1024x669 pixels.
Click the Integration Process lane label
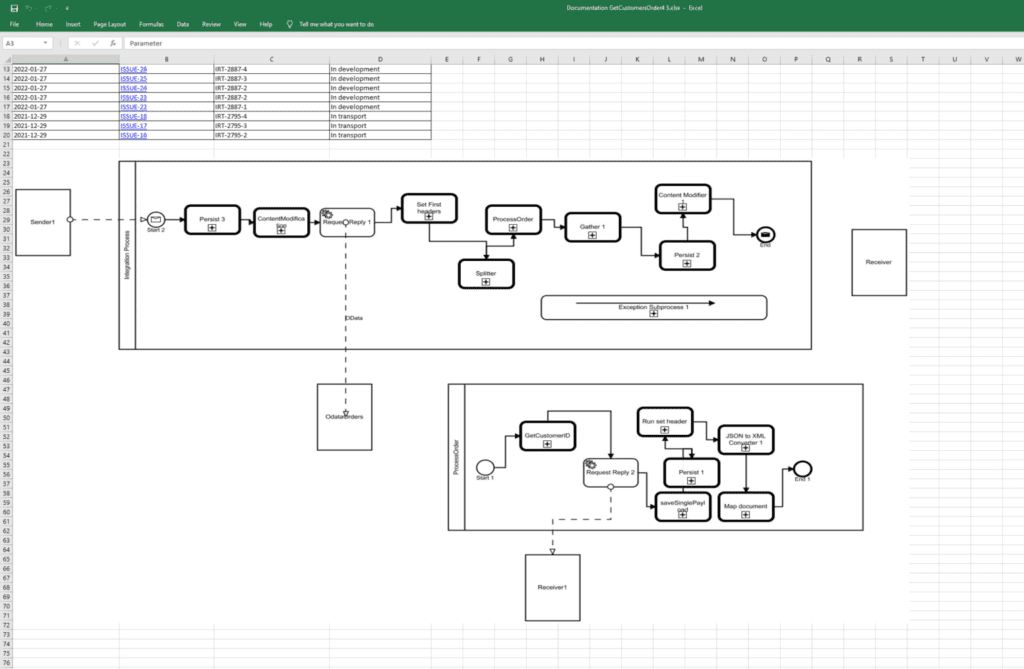tap(127, 255)
